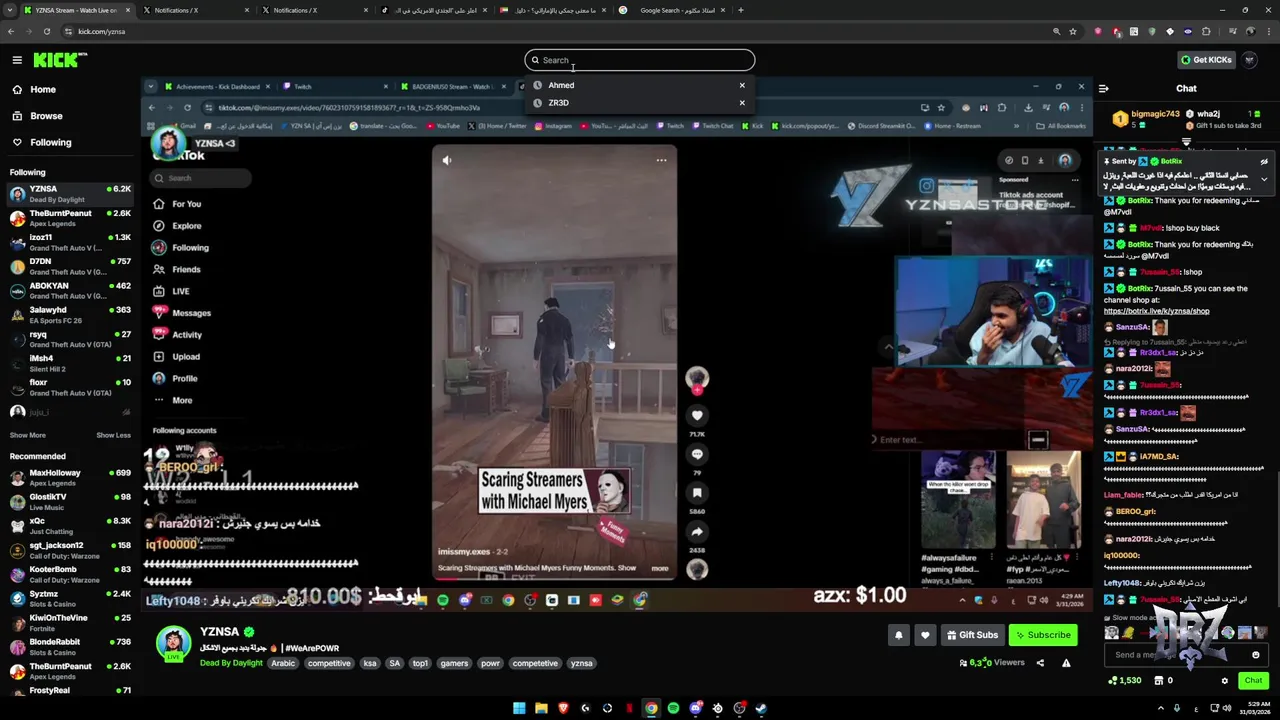Screen dimensions: 1280x720
Task: Open channel points balance 1,530
Action: click(x=1124, y=681)
